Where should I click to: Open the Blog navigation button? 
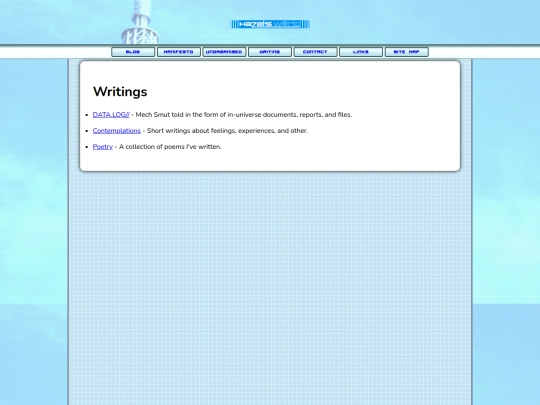[133, 52]
